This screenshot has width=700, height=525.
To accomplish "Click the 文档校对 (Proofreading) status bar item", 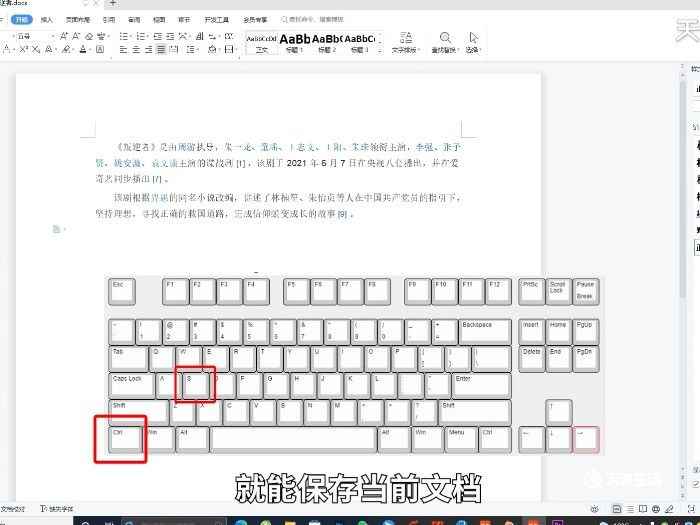I will [12, 508].
